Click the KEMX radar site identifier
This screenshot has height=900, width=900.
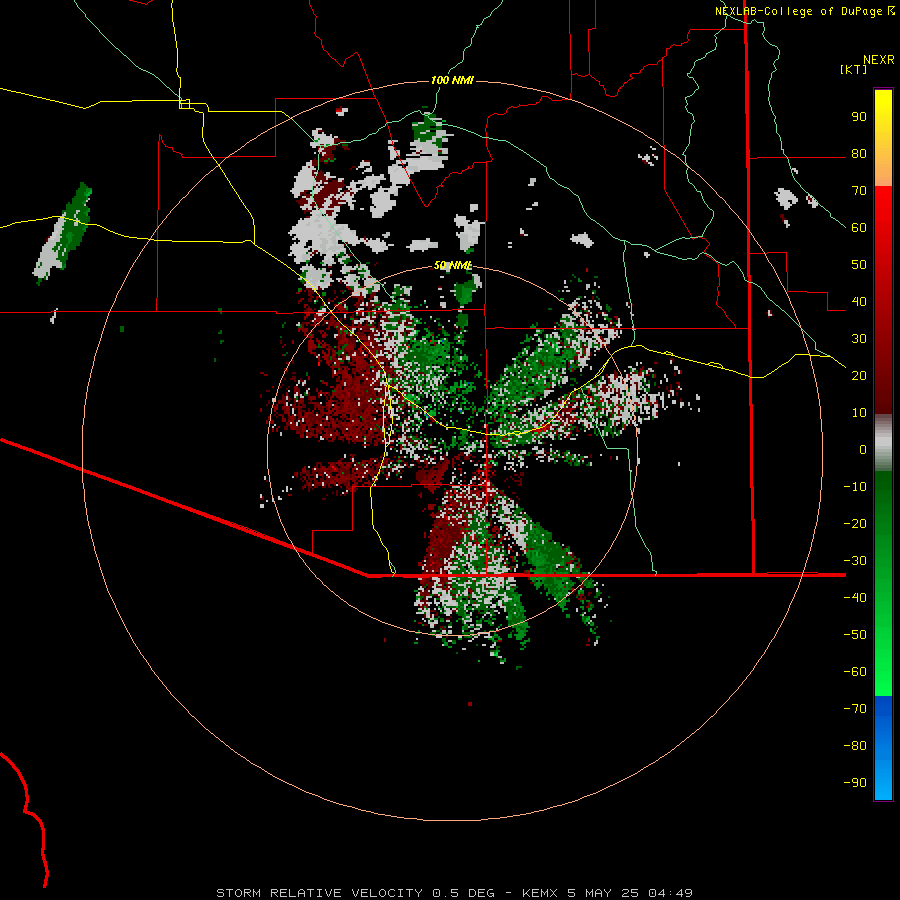541,893
